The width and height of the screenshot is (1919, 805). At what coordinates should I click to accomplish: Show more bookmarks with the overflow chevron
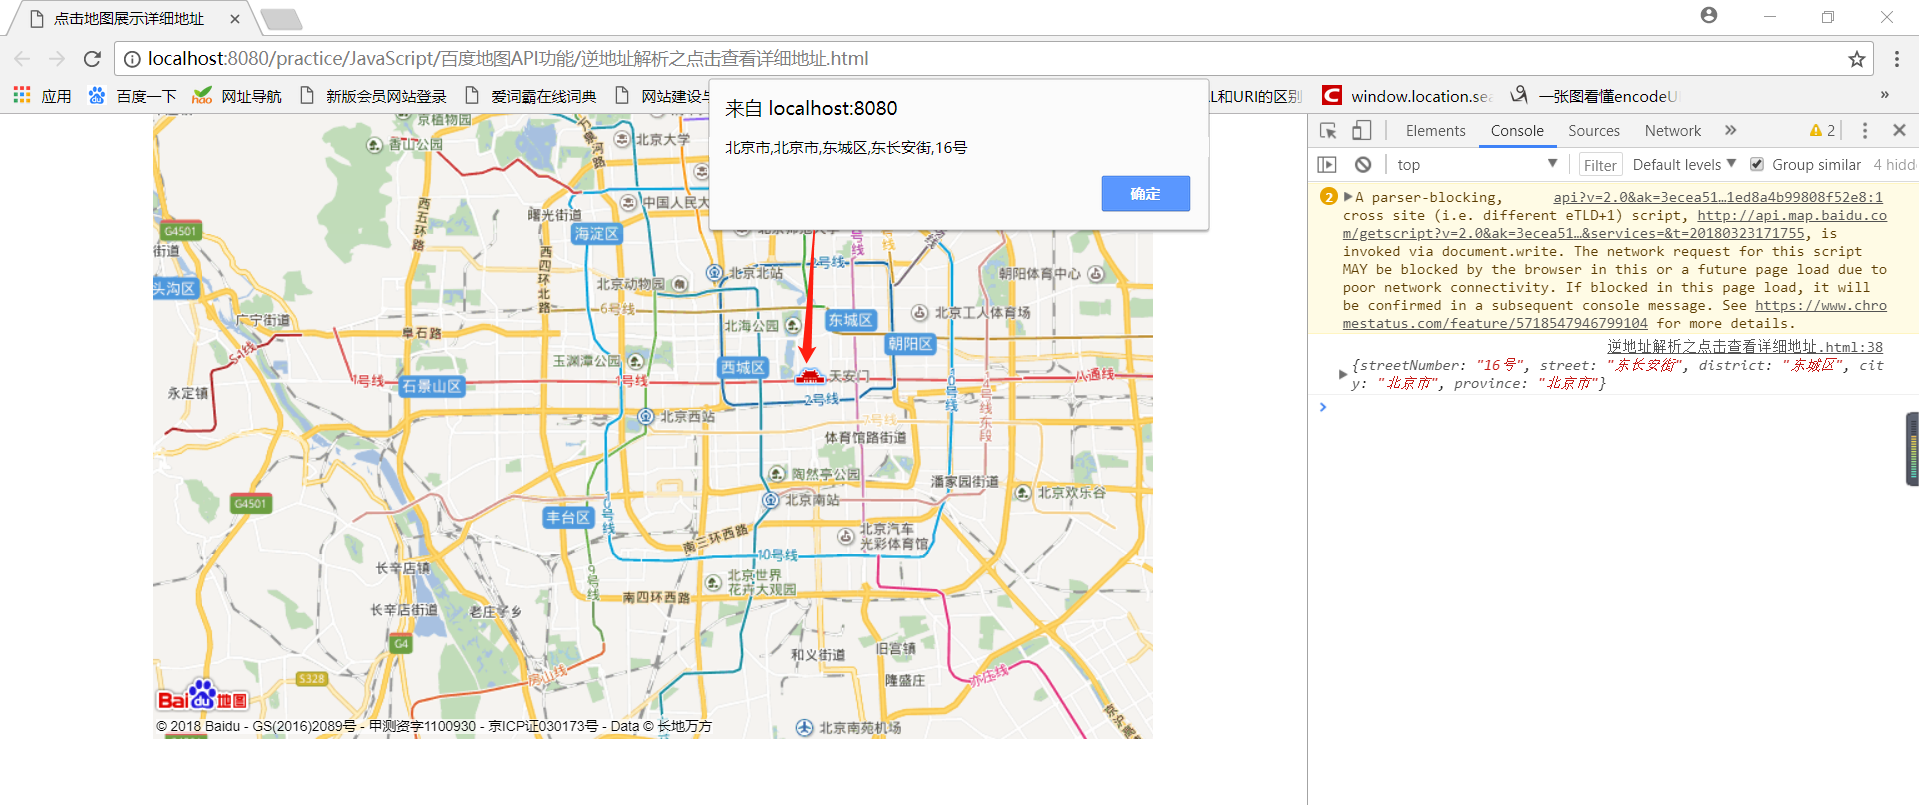coord(1885,95)
